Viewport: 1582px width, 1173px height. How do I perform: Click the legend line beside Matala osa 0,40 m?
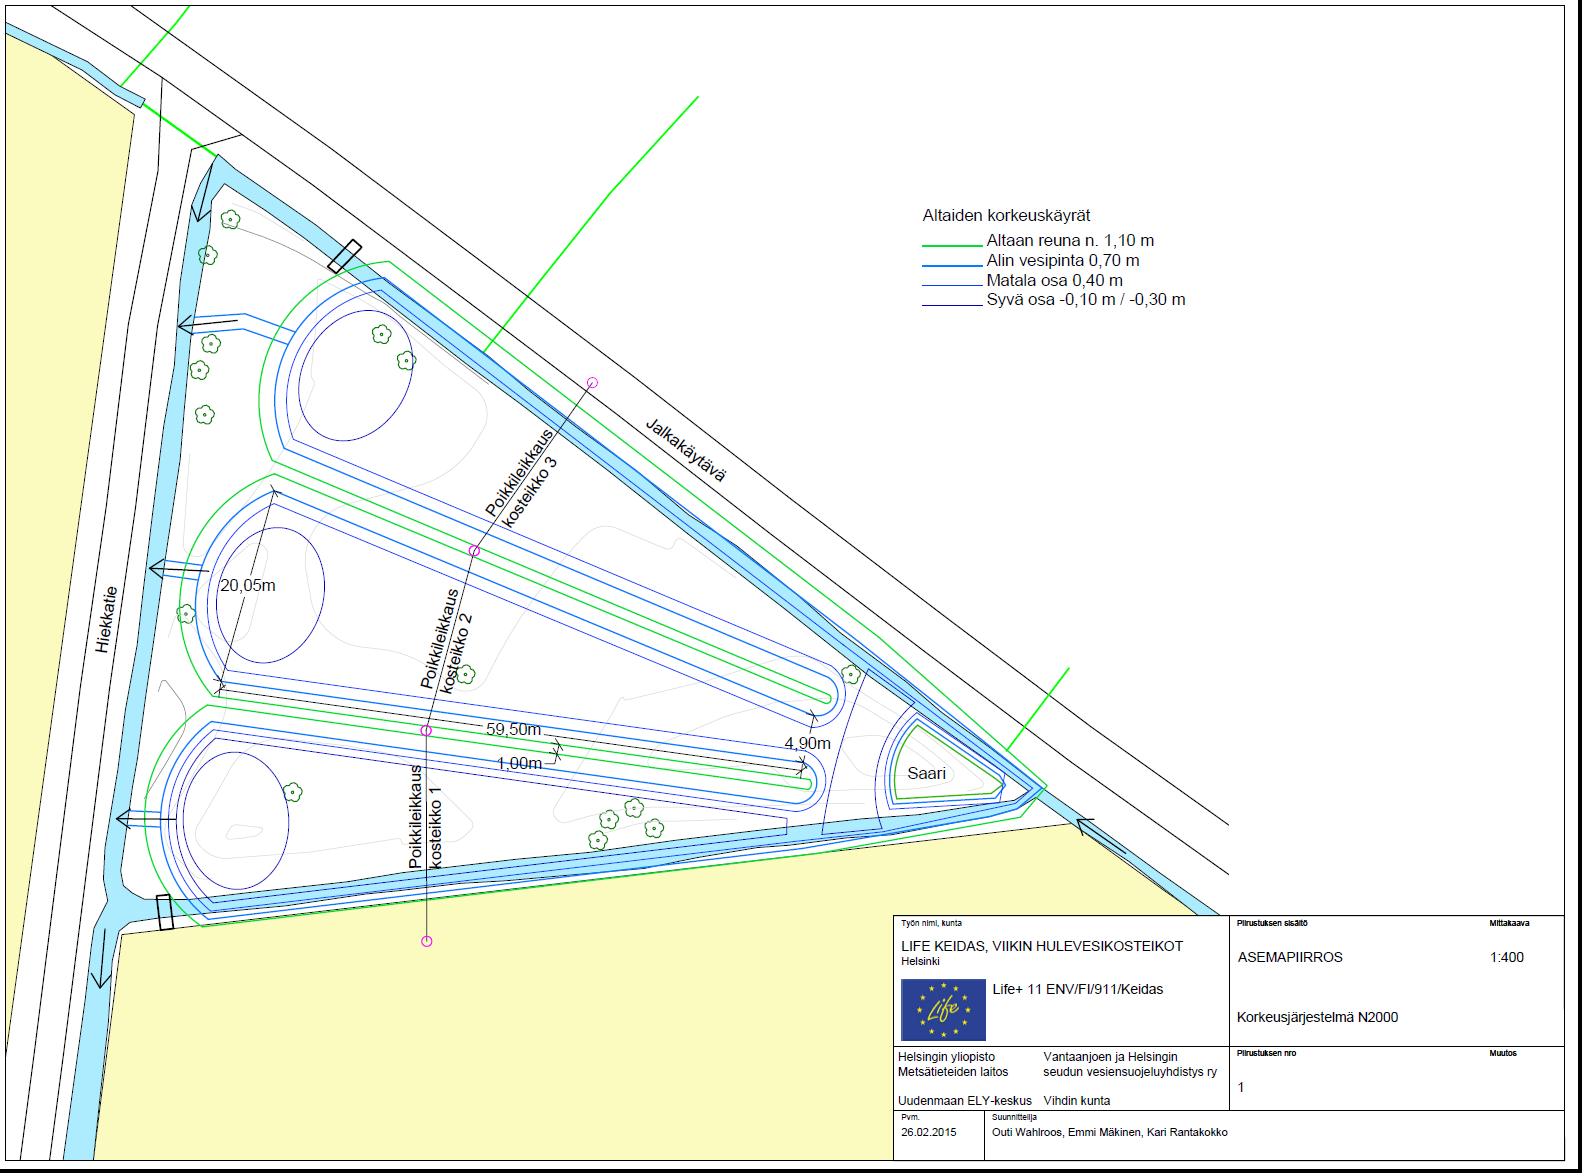952,285
